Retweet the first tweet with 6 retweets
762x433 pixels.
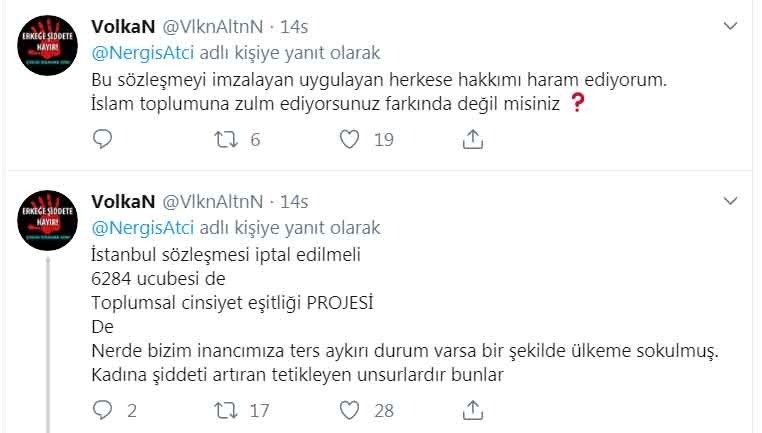[x=226, y=140]
